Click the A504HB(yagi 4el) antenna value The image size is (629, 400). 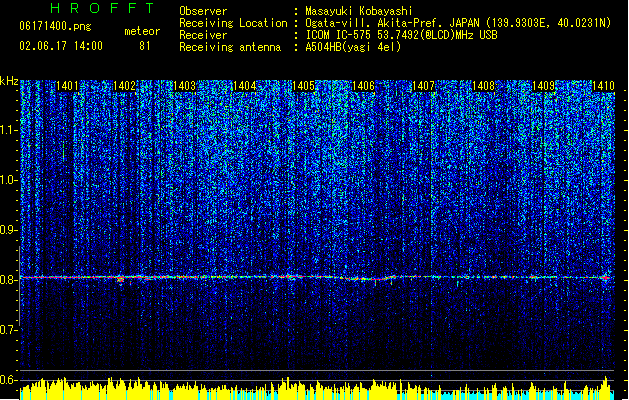click(353, 47)
